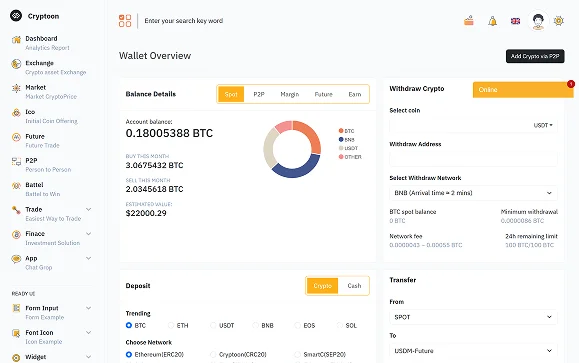Expand the Widget menu chevron
The image size is (579, 363).
[x=89, y=357]
